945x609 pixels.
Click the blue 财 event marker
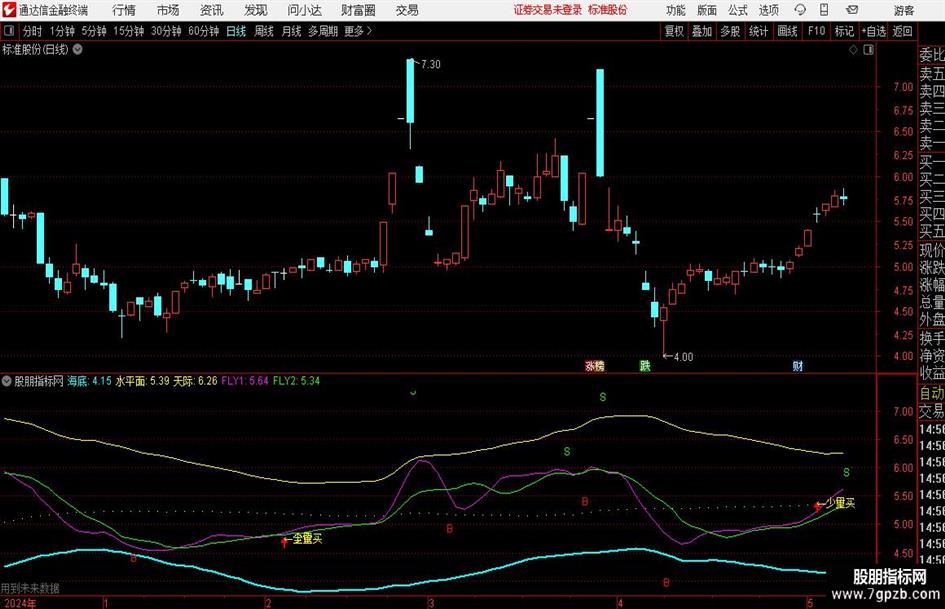[x=797, y=365]
